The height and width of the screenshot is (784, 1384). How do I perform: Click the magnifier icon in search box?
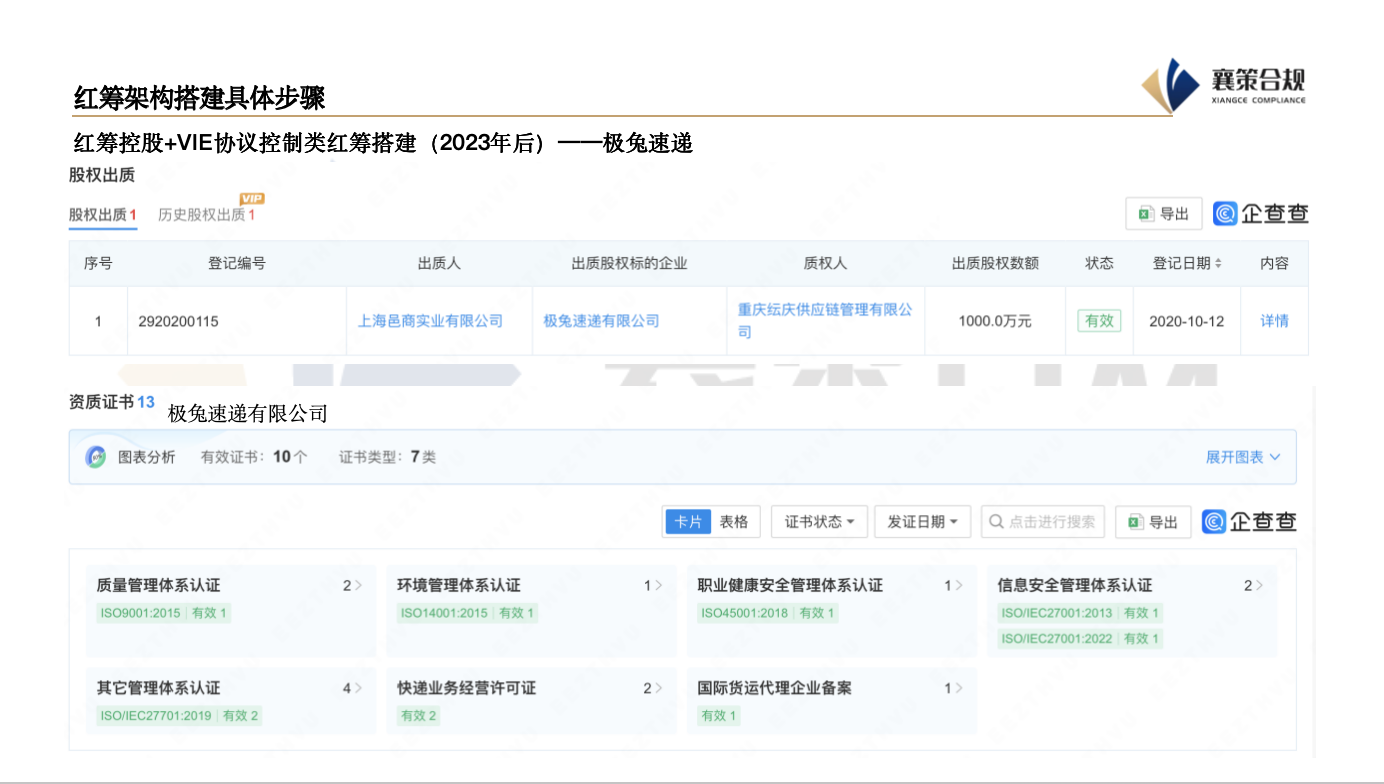pos(996,521)
